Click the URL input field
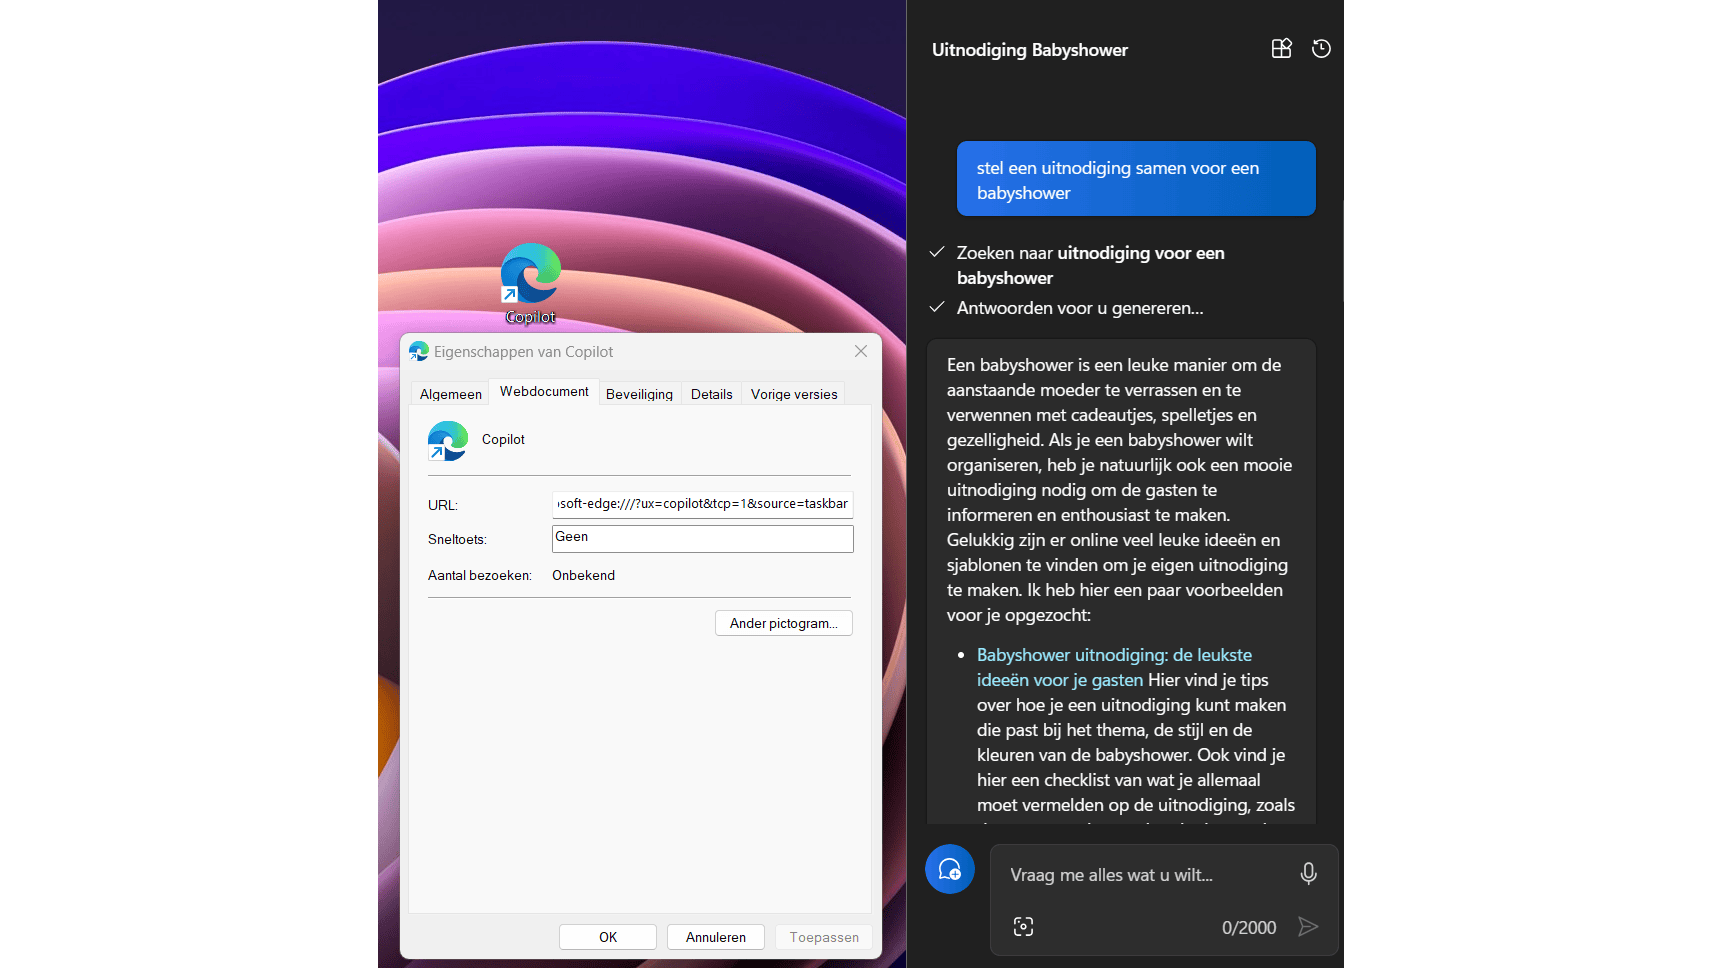 click(703, 504)
